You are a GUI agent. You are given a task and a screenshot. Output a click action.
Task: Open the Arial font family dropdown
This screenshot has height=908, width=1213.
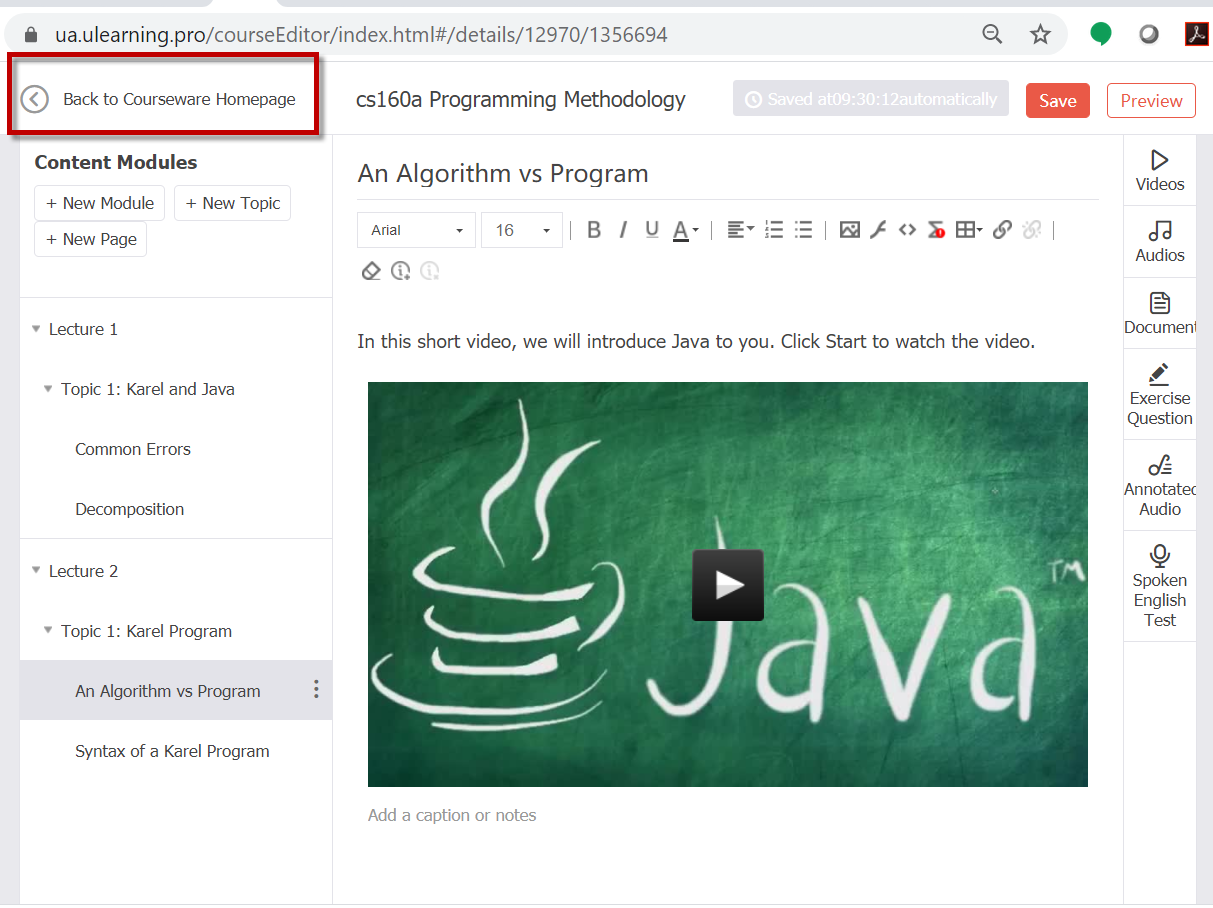(x=417, y=230)
